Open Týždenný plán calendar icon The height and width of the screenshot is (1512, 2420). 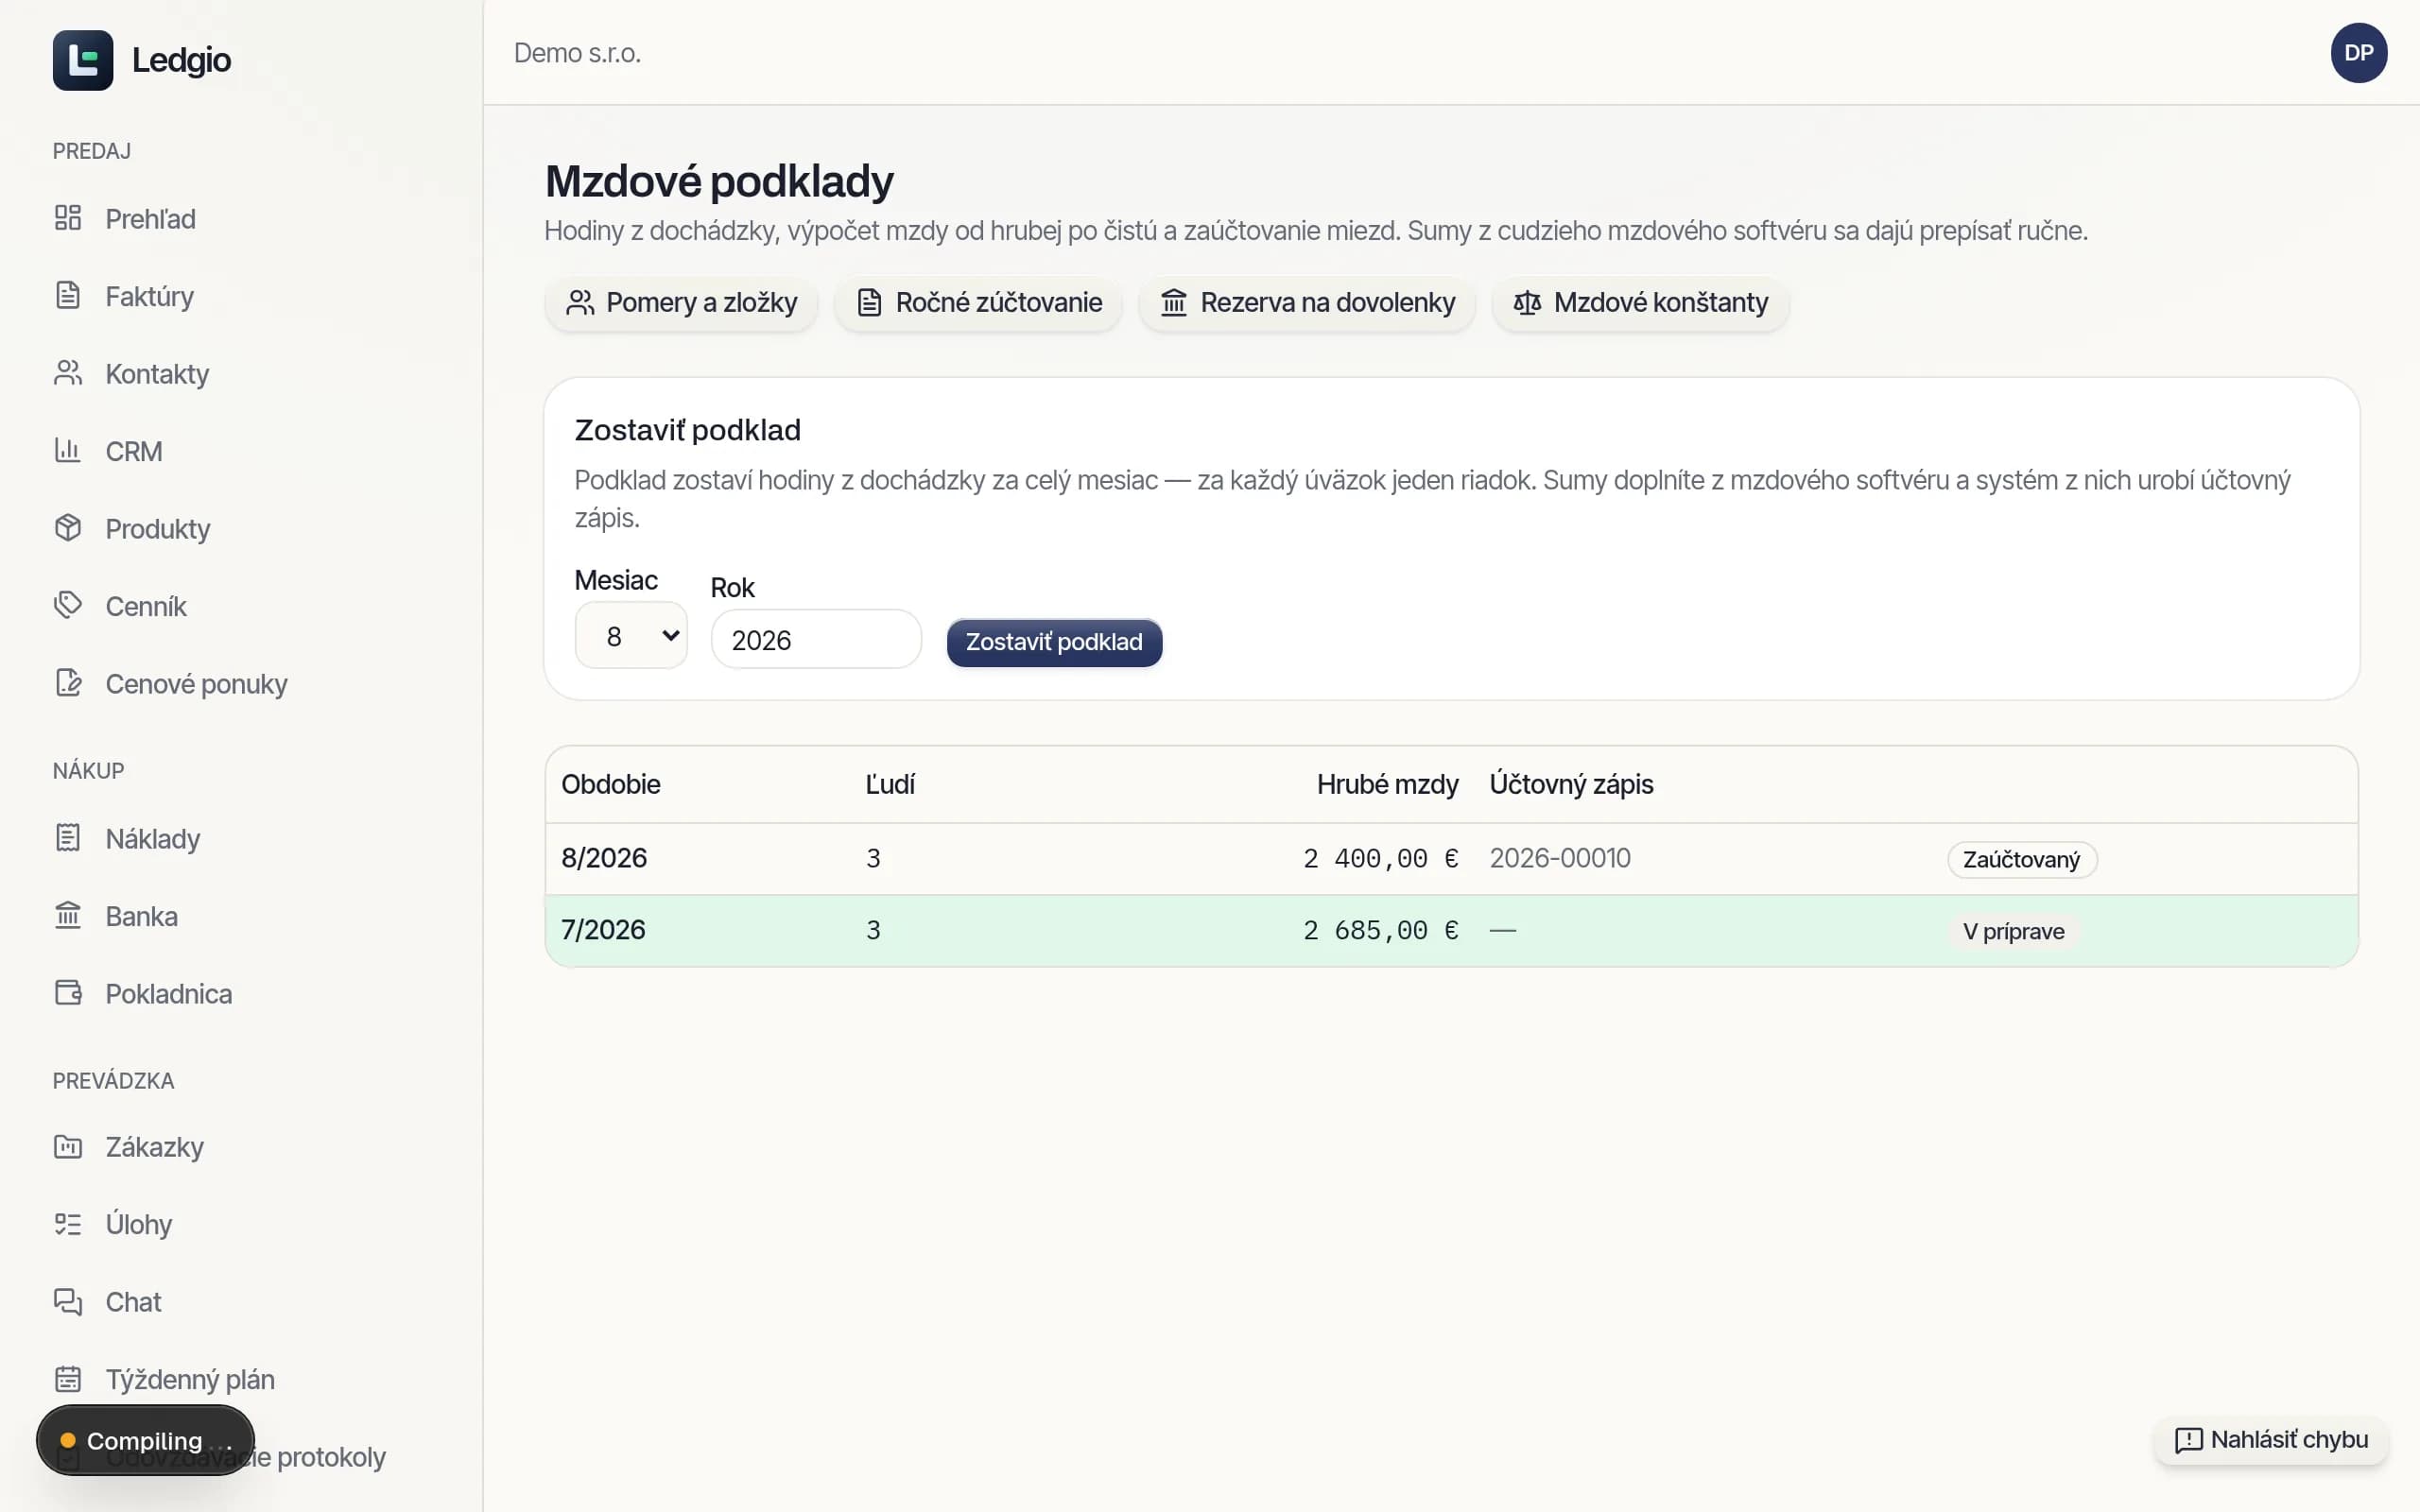click(68, 1379)
